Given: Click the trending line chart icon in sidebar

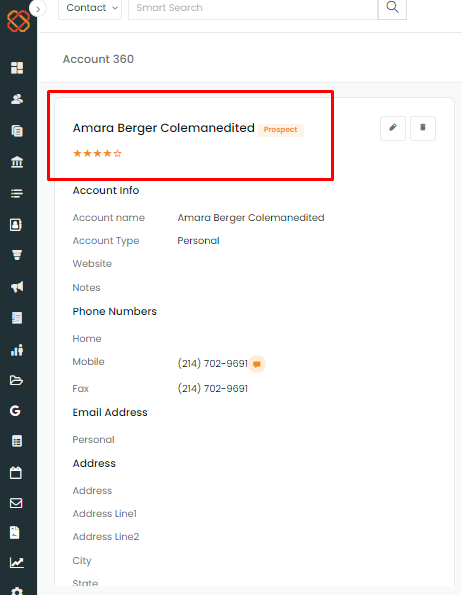Looking at the screenshot, I should point(17,563).
